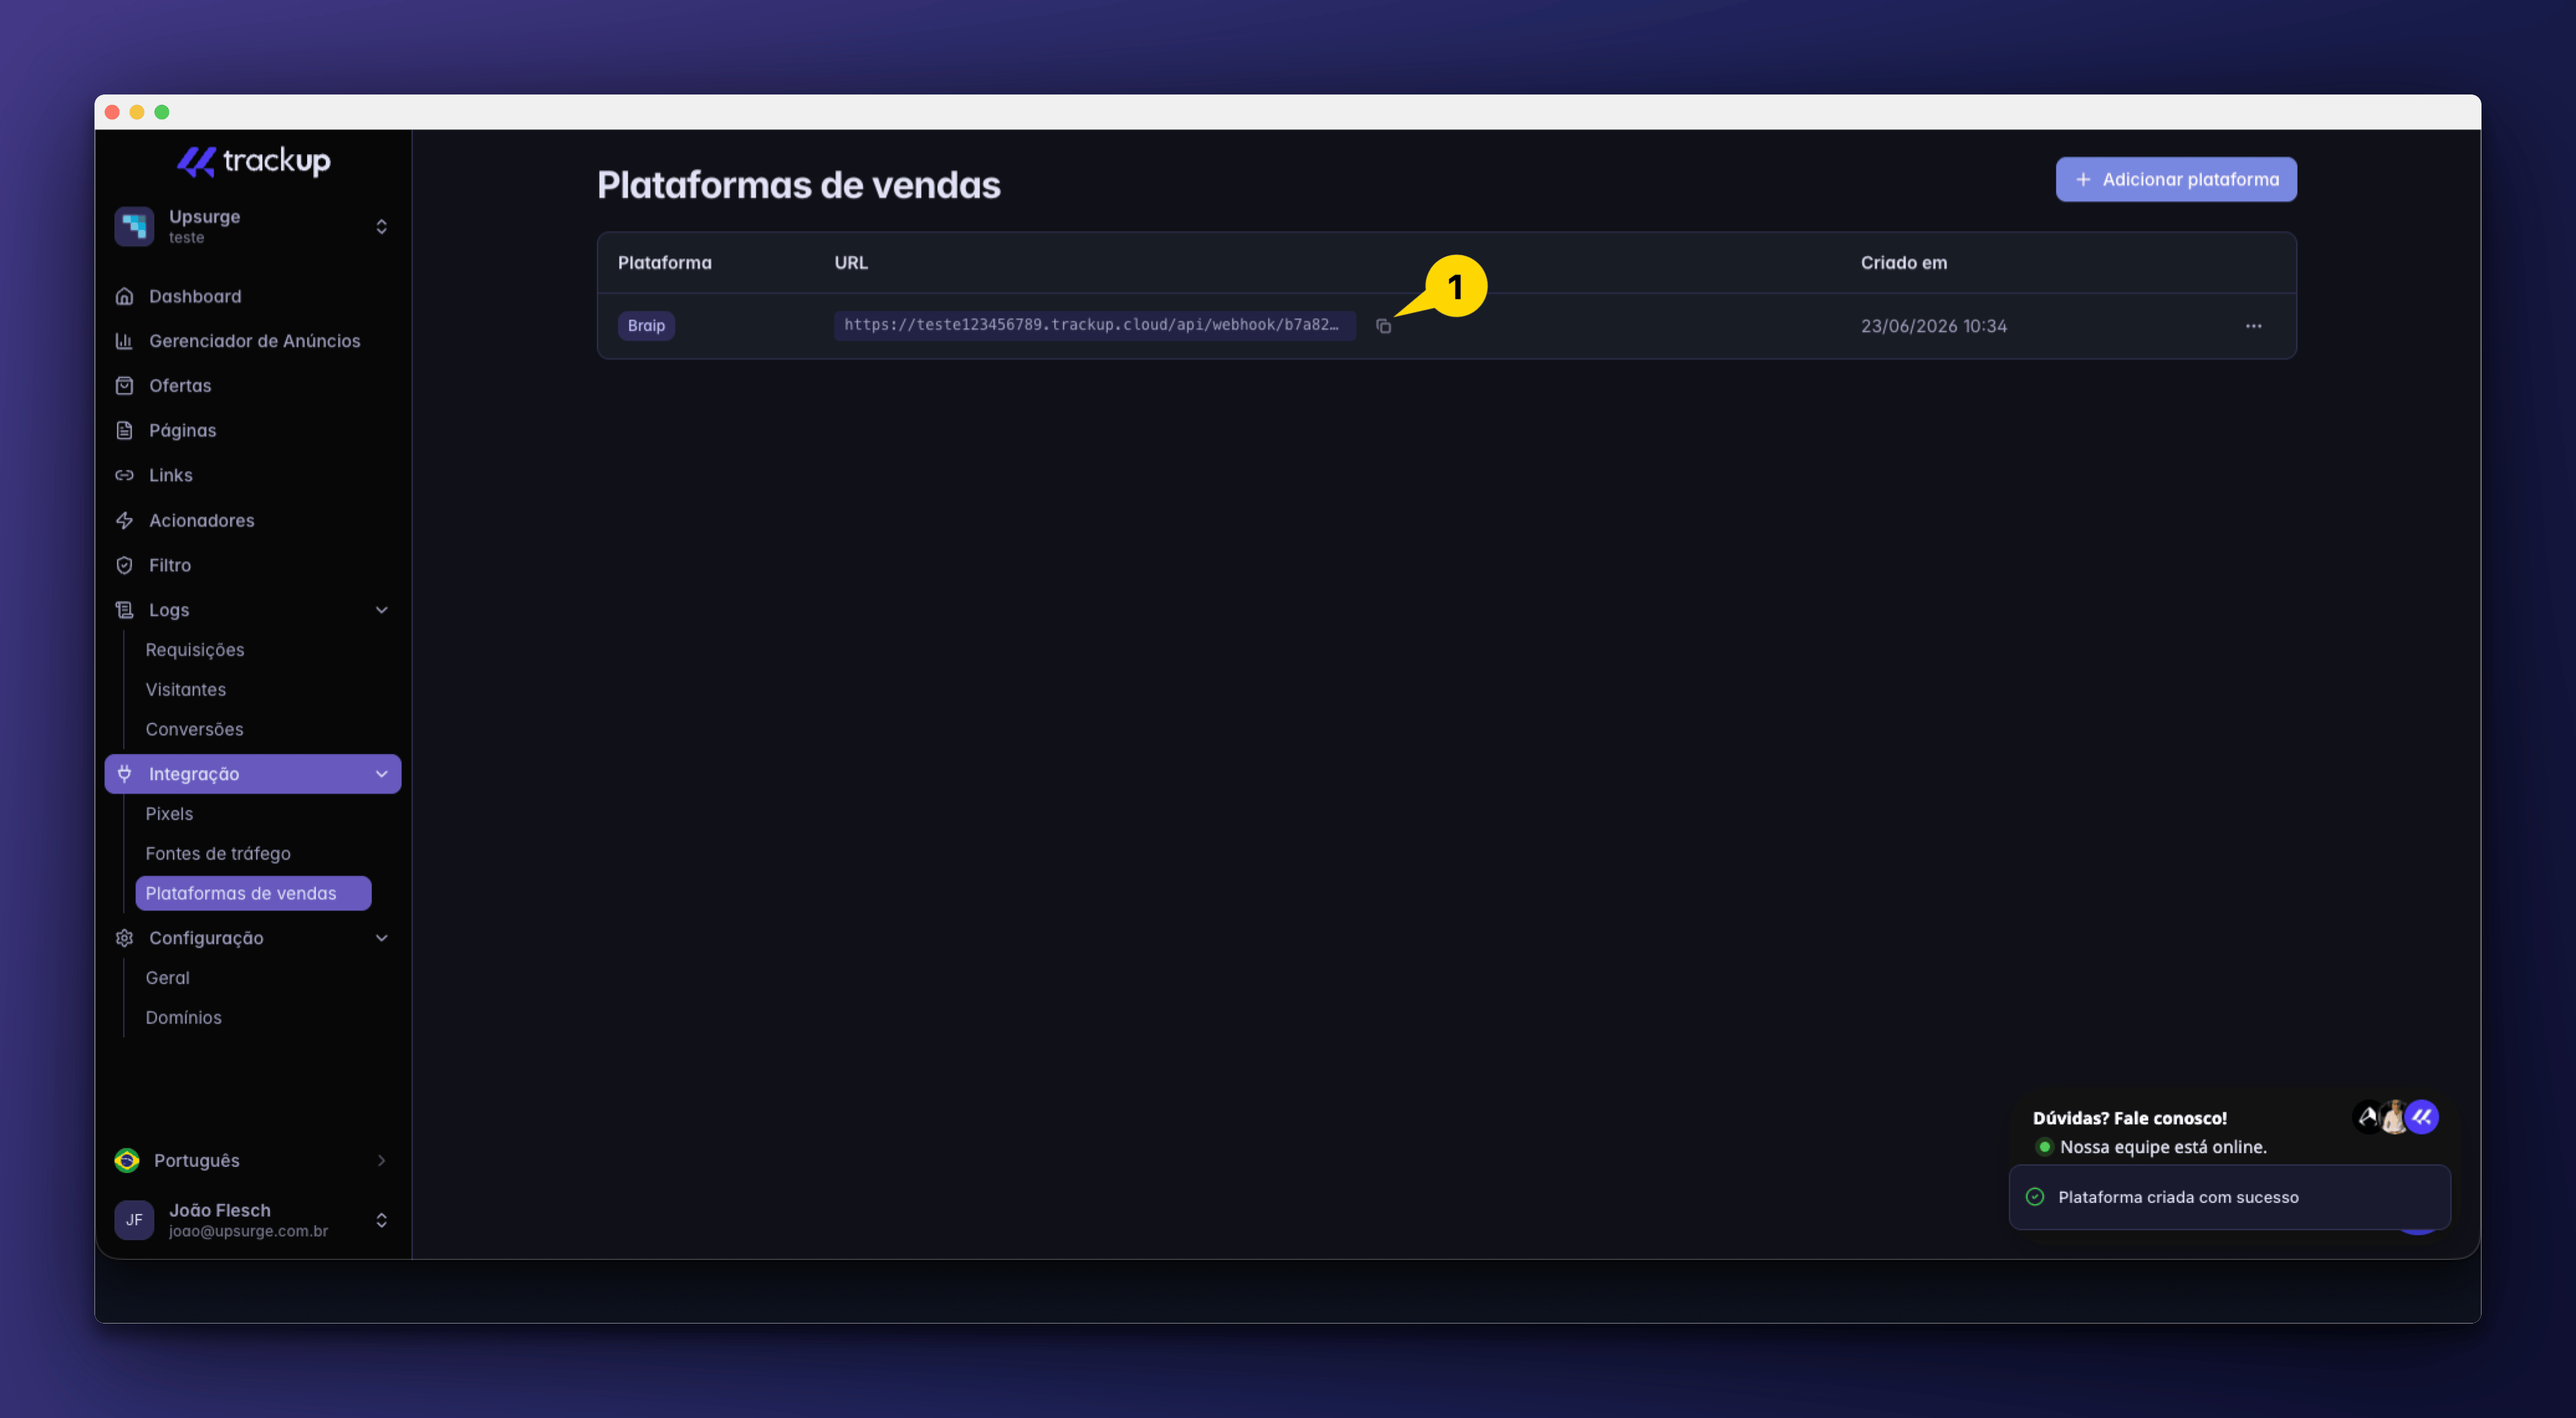Viewport: 2576px width, 1418px height.
Task: Open chat via support team avatars
Action: click(x=2396, y=1117)
